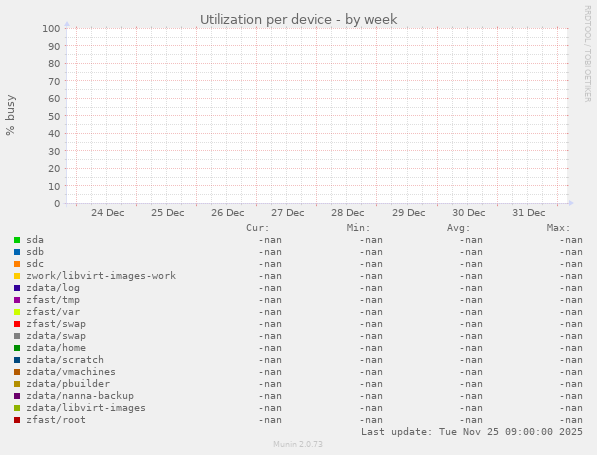Select the zdata/swap legend label
This screenshot has width=597, height=455.
[56, 336]
